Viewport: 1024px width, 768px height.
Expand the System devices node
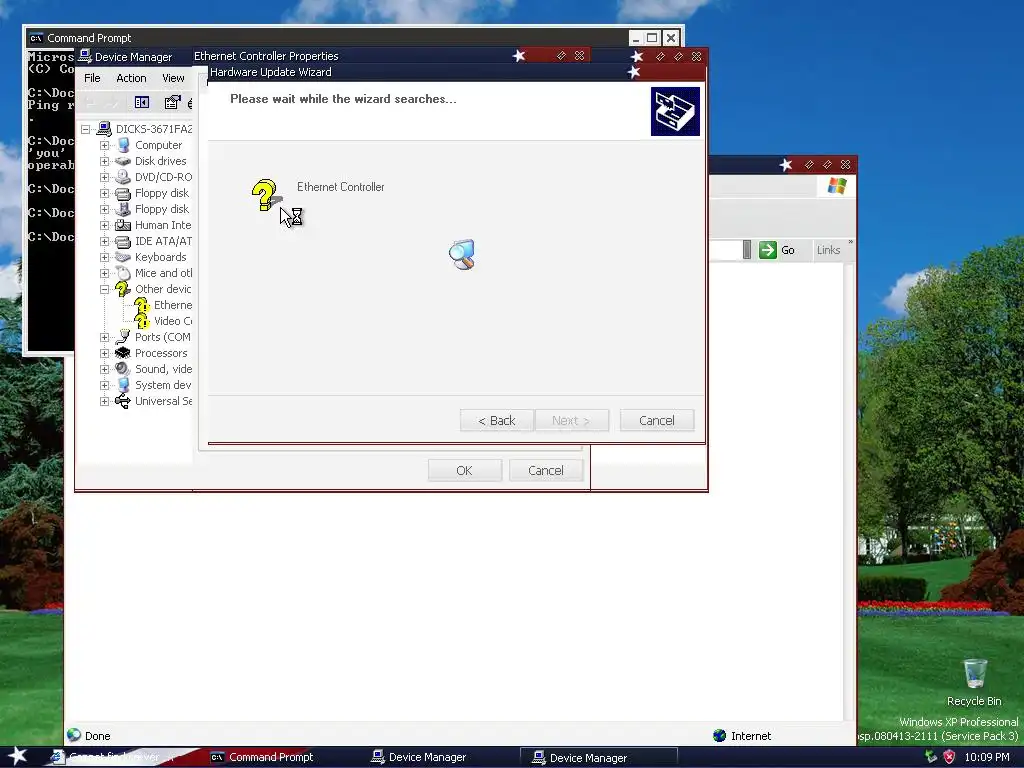click(104, 385)
